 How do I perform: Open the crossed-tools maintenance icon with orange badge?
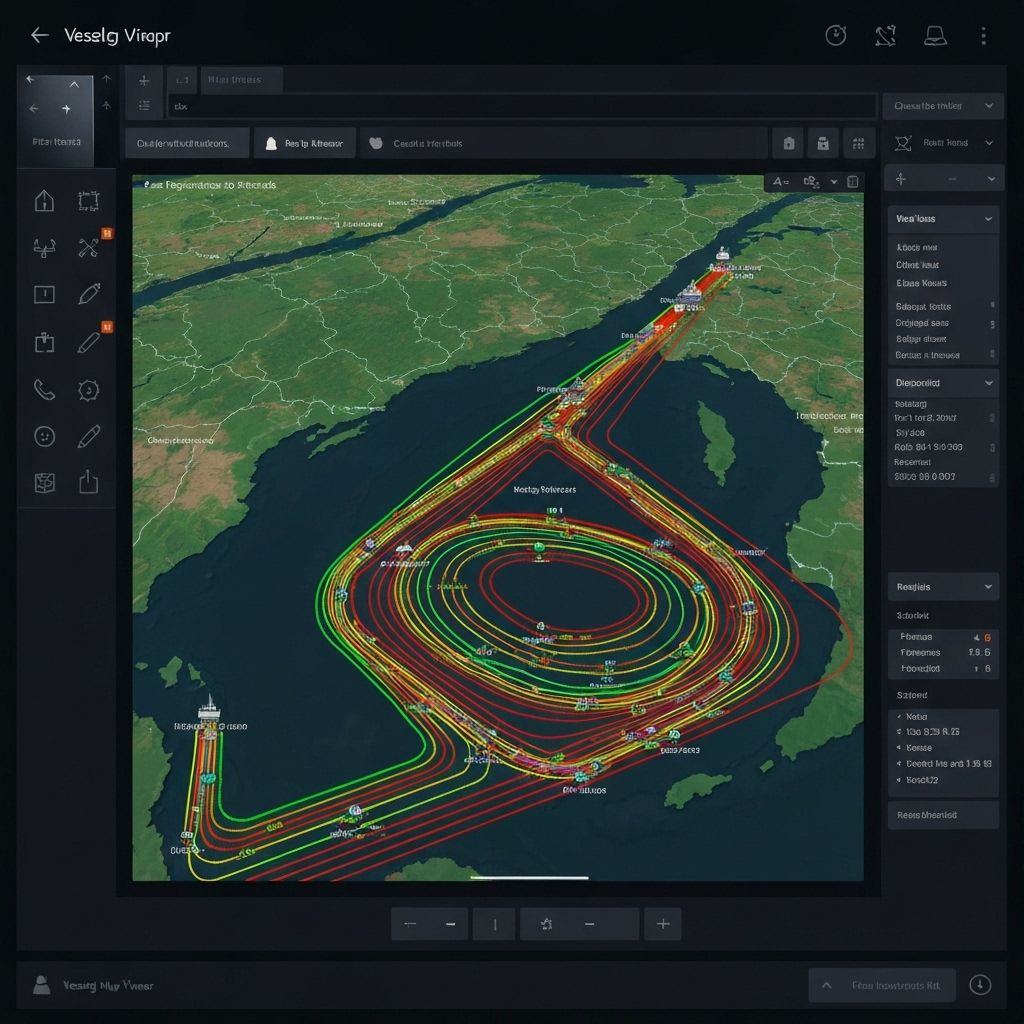(x=88, y=247)
